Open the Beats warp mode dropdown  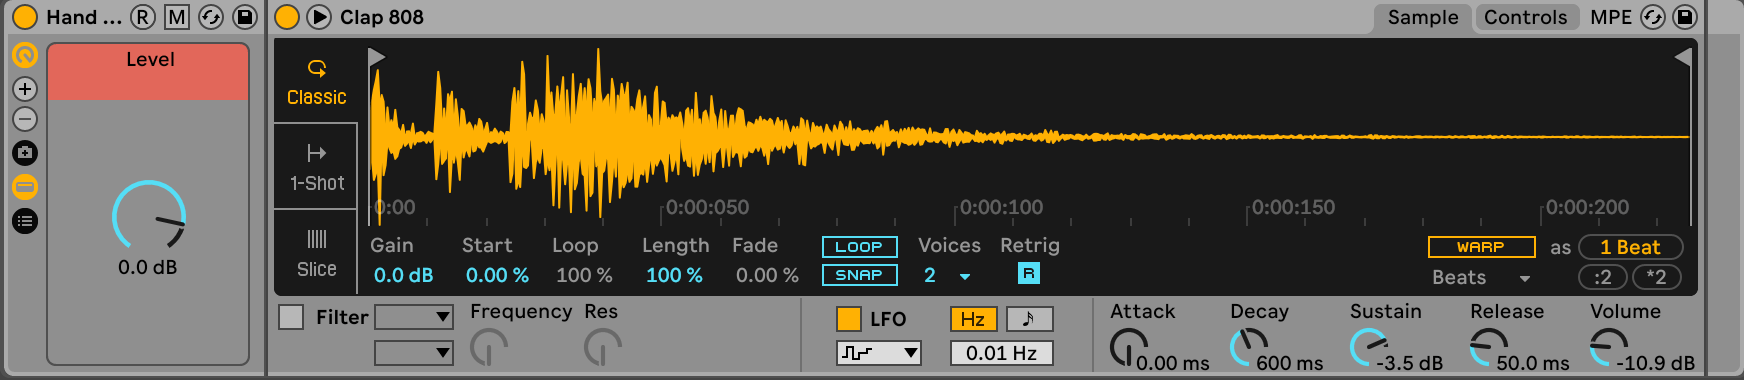pos(1481,278)
